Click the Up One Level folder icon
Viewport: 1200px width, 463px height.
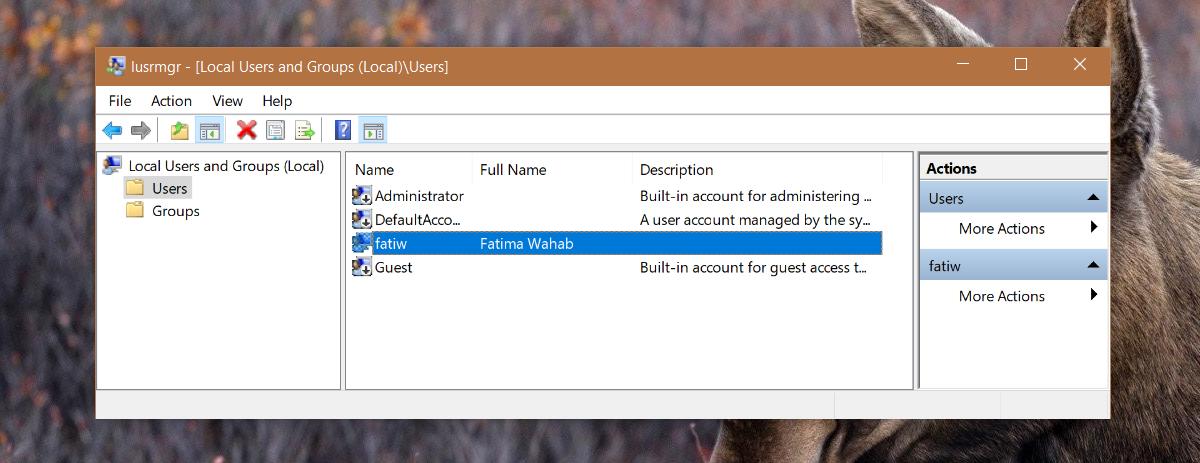tap(179, 130)
